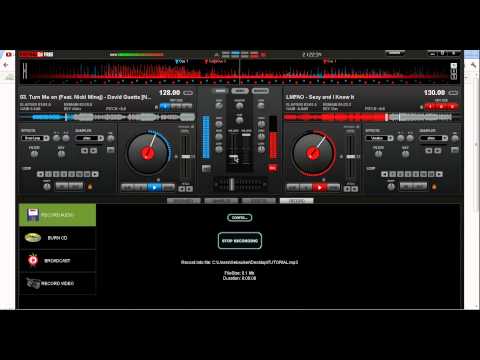Select Burn CD option

[x=58, y=238]
